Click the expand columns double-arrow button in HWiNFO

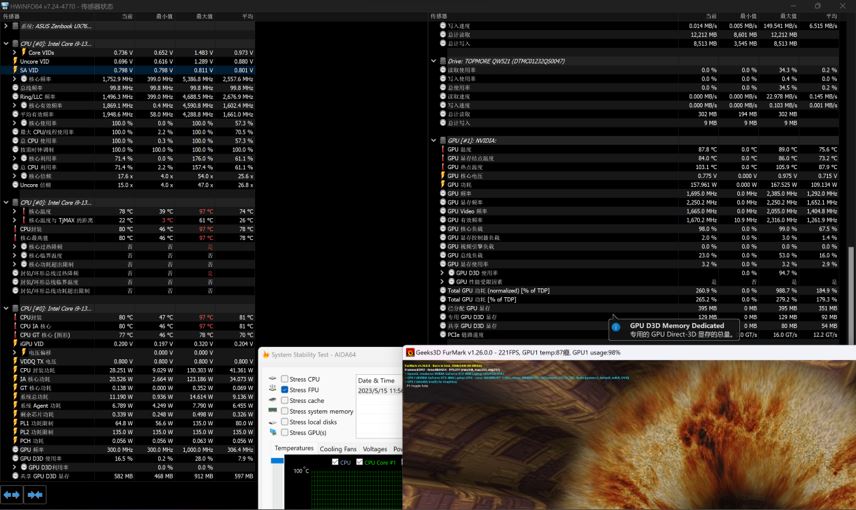coord(11,495)
